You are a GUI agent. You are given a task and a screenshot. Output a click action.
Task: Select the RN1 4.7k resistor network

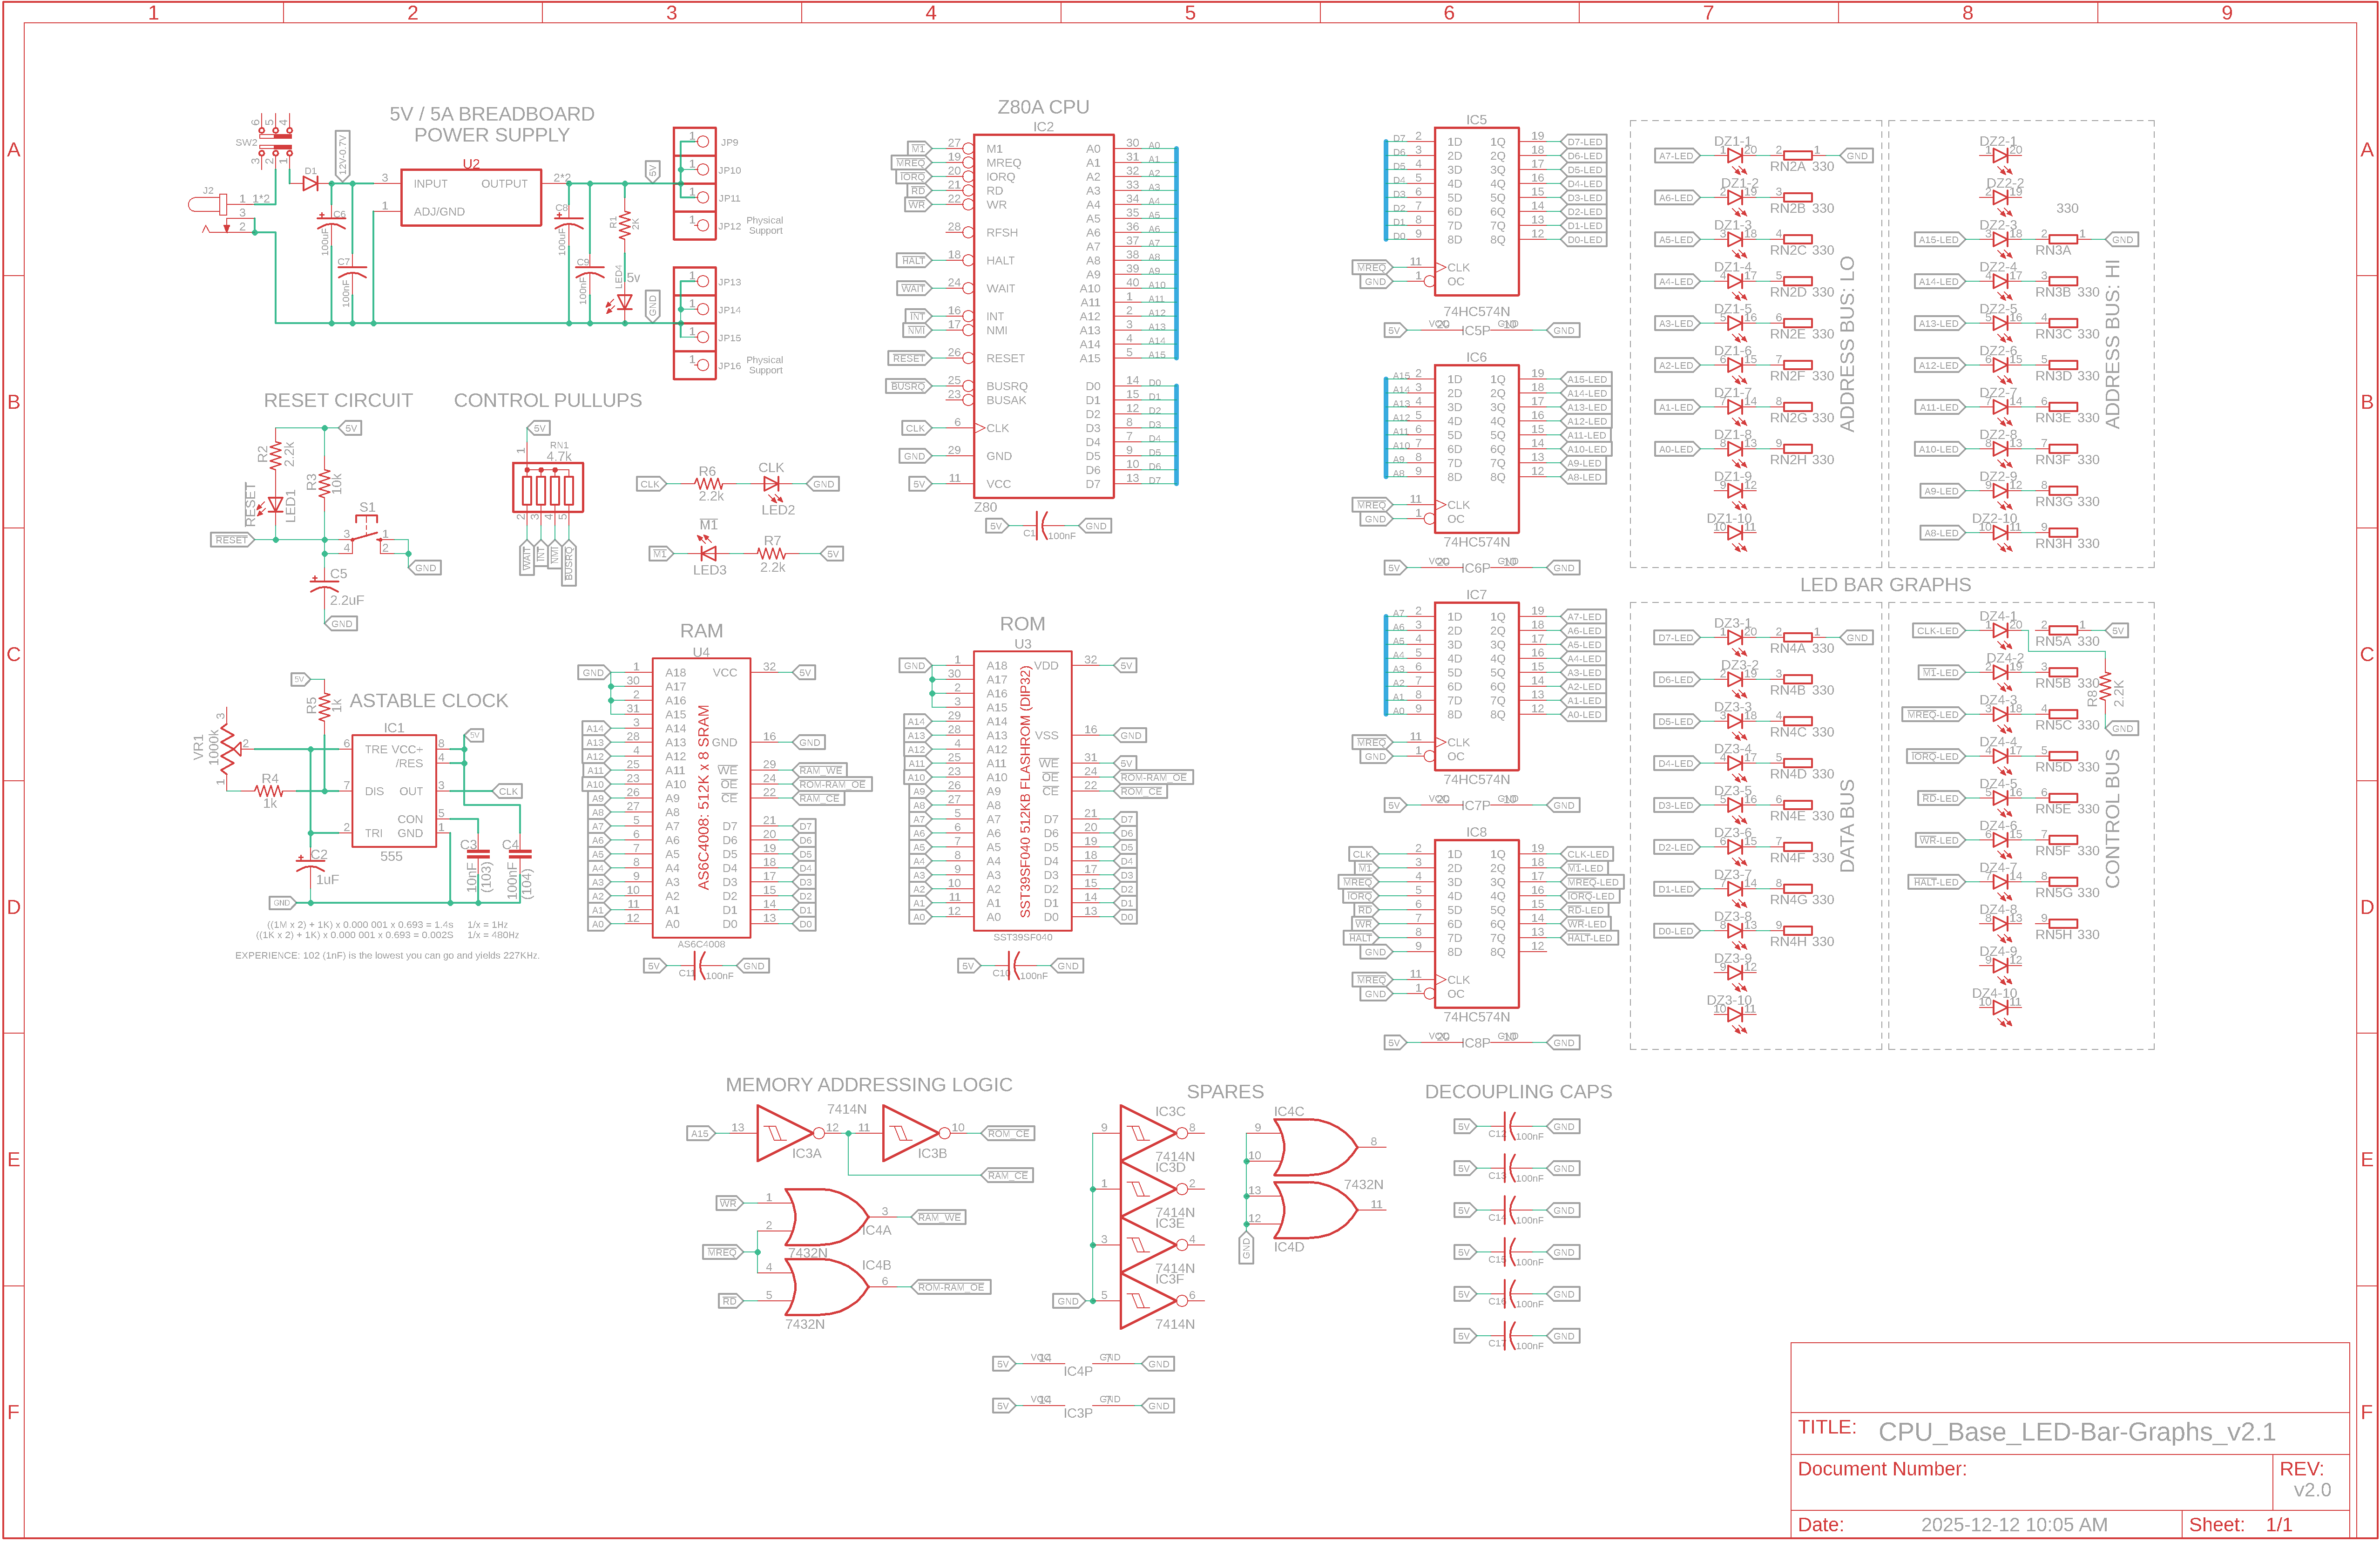(548, 488)
